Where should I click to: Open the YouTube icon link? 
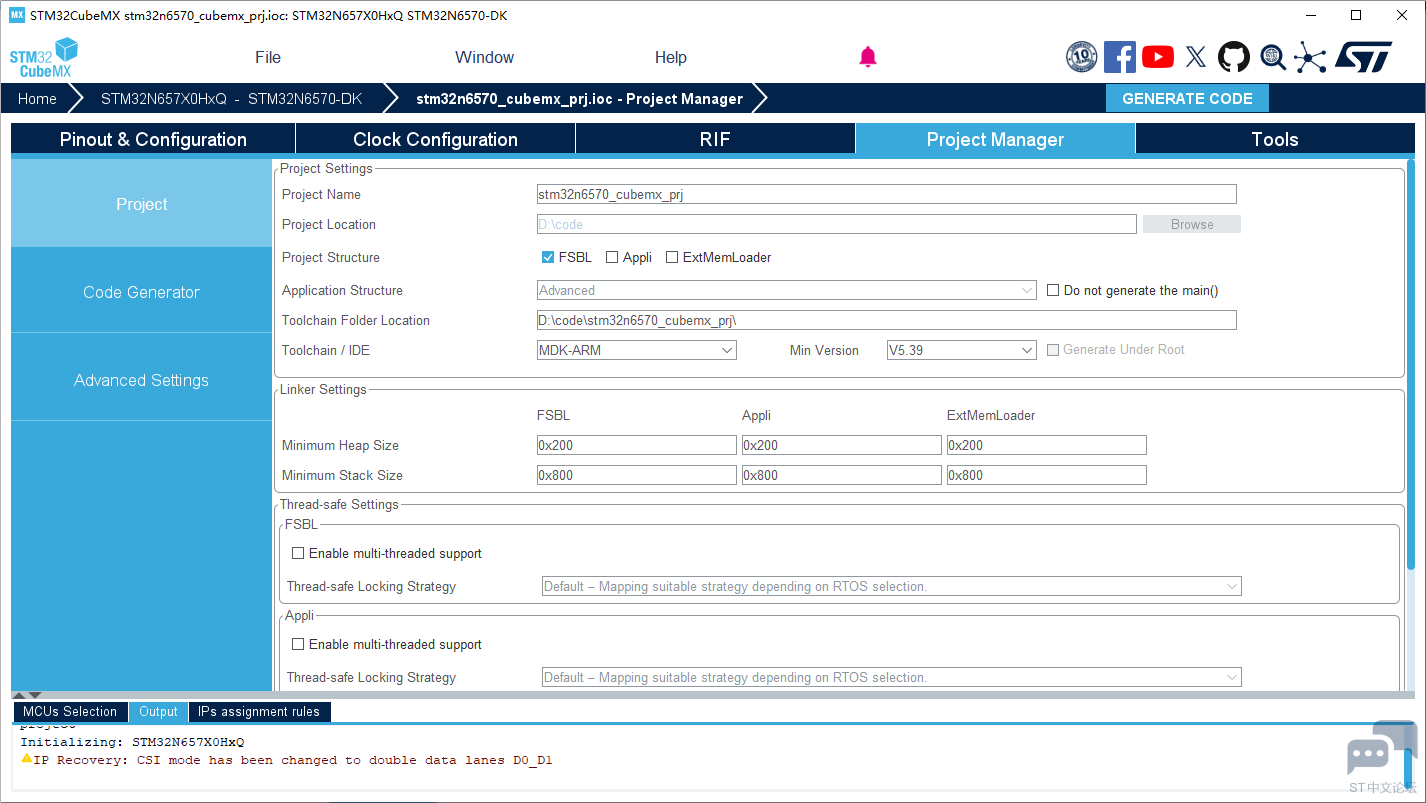pyautogui.click(x=1158, y=57)
